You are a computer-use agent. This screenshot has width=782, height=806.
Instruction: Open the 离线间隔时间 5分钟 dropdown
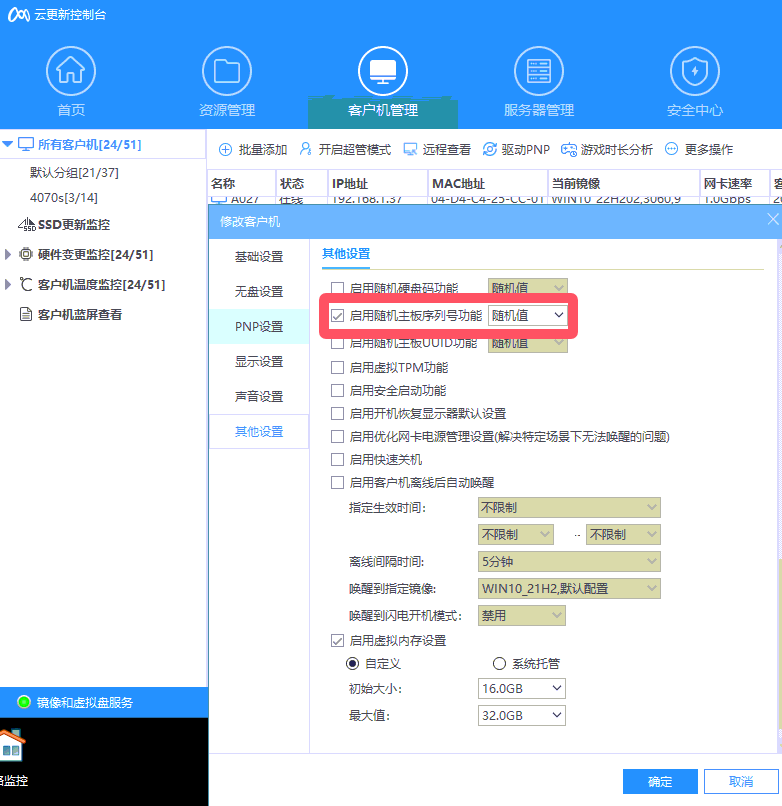569,561
